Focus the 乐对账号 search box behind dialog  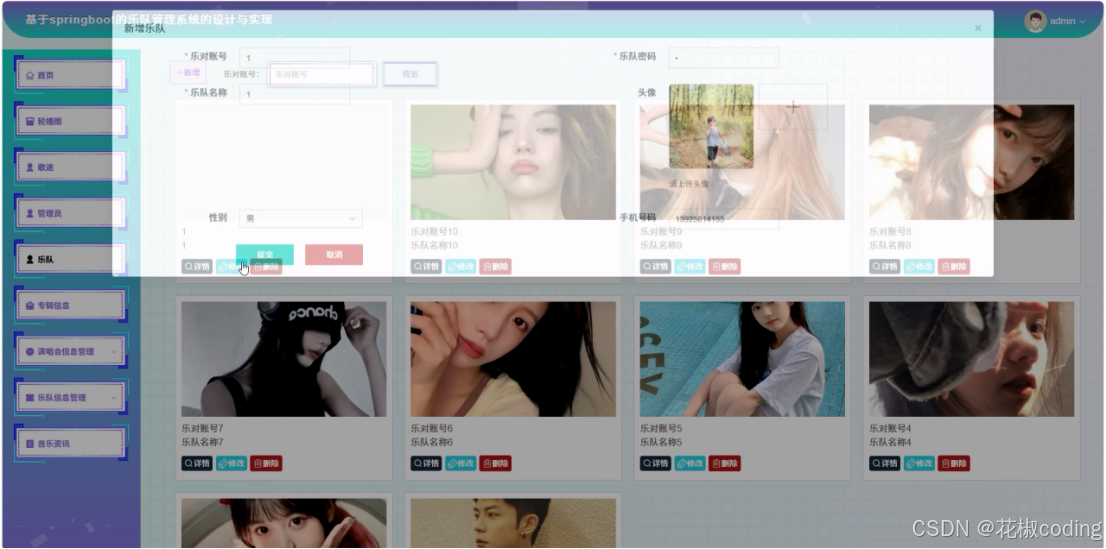pos(321,74)
